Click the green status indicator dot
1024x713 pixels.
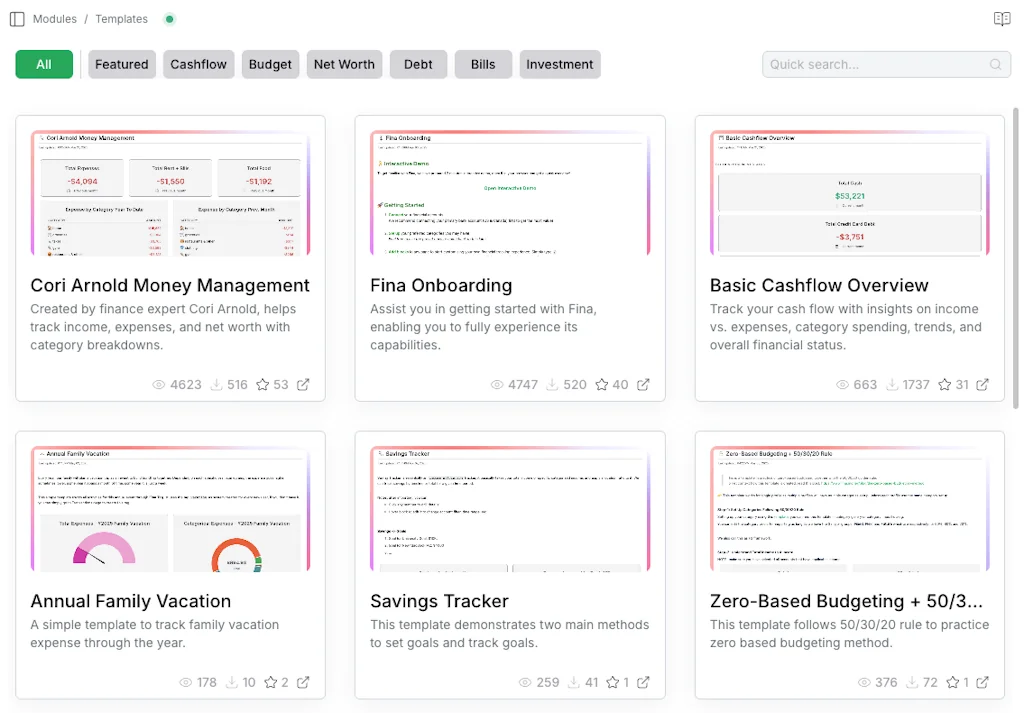point(169,19)
